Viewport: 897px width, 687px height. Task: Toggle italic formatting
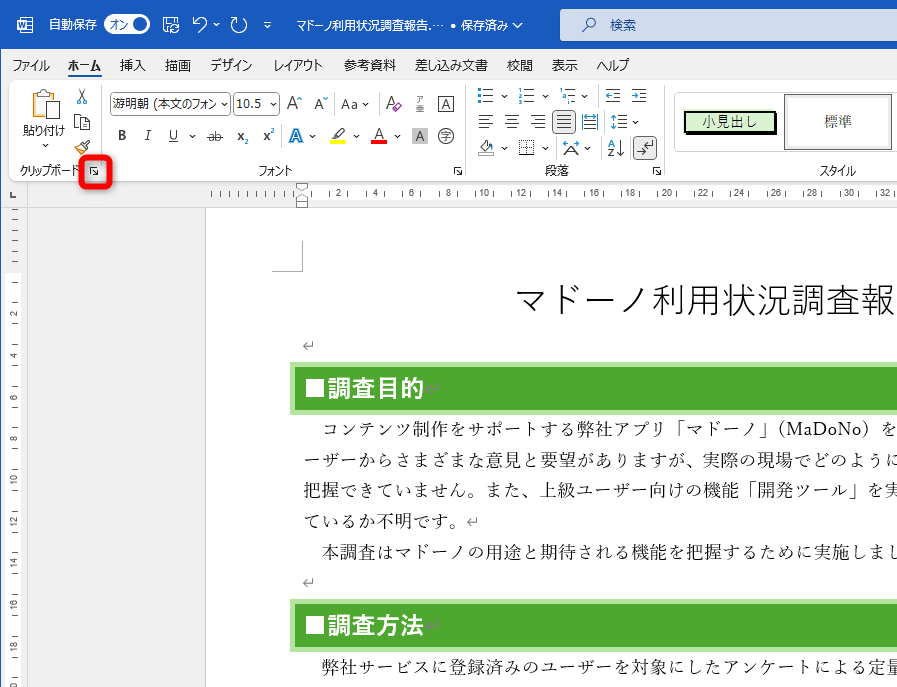point(148,136)
